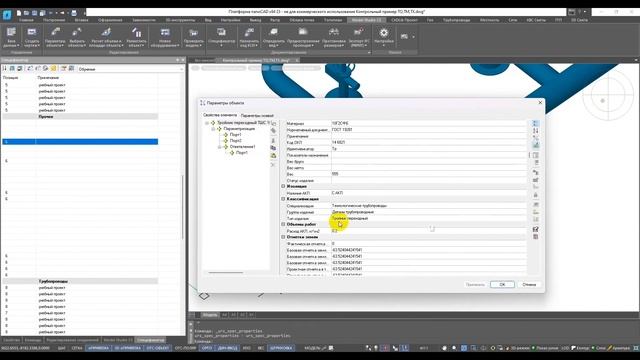Image resolution: width=640 pixels, height=360 pixels.
Task: Click the Назначить код KKS tool
Action: (x=249, y=37)
